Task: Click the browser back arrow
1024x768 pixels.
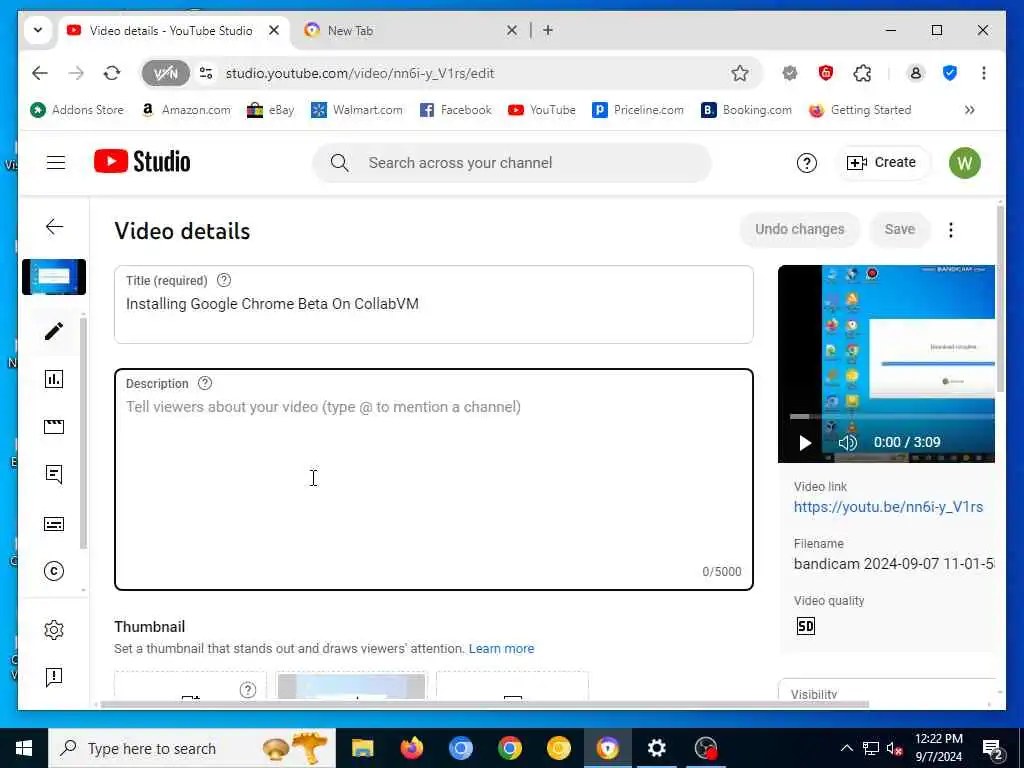Action: [x=40, y=73]
